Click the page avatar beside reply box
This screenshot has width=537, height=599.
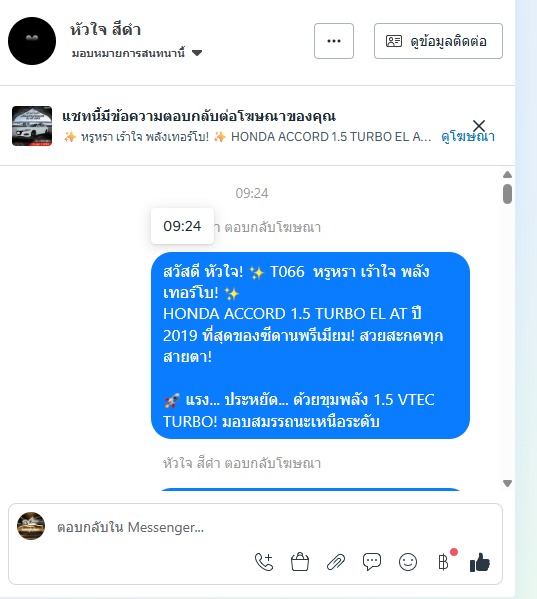click(31, 526)
